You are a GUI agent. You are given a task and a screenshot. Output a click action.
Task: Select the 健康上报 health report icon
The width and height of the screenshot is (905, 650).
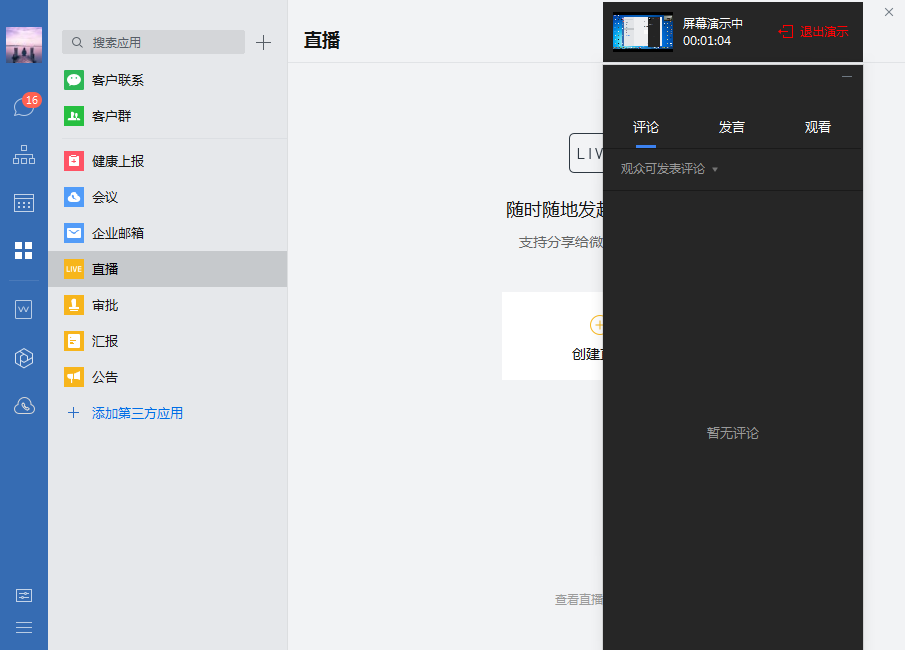[x=73, y=160]
